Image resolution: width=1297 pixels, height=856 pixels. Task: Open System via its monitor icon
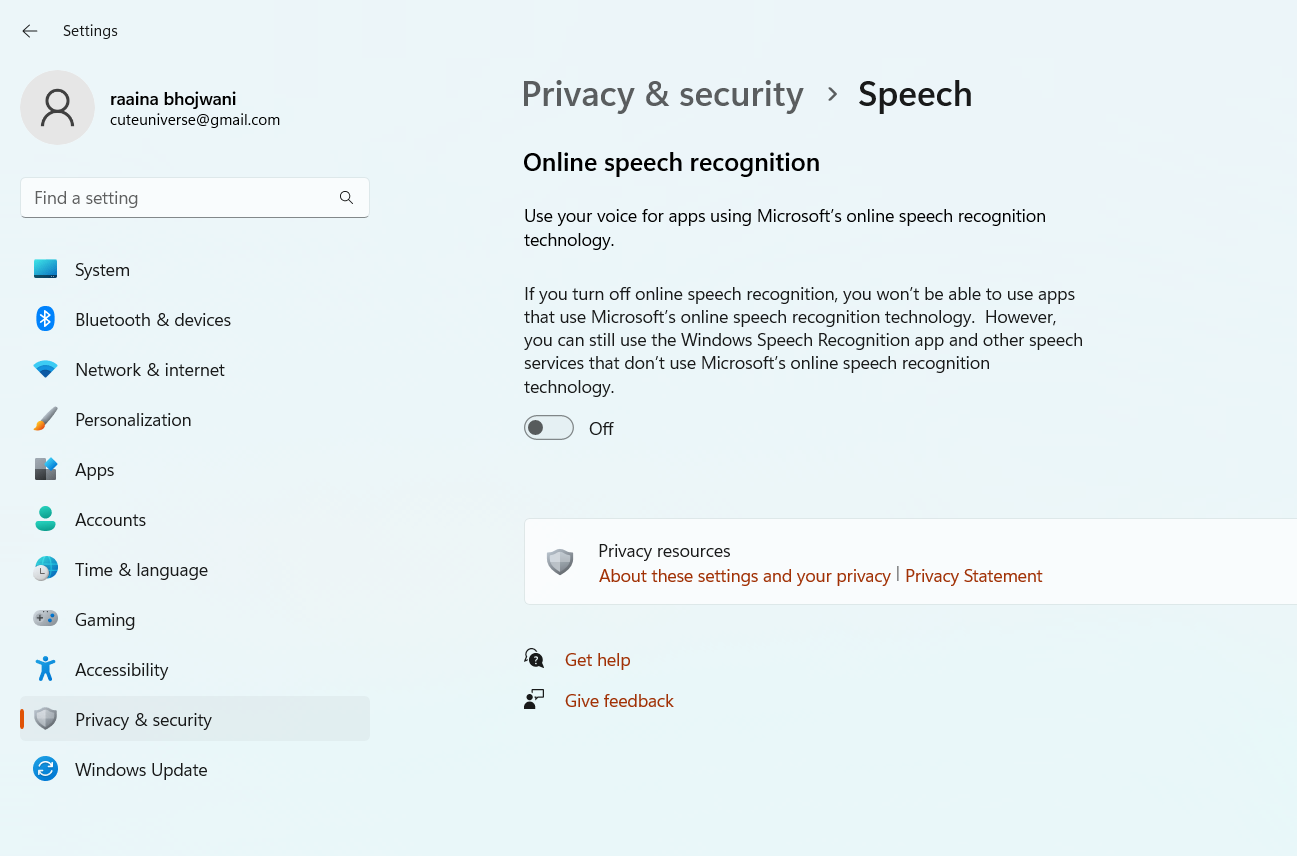tap(45, 270)
